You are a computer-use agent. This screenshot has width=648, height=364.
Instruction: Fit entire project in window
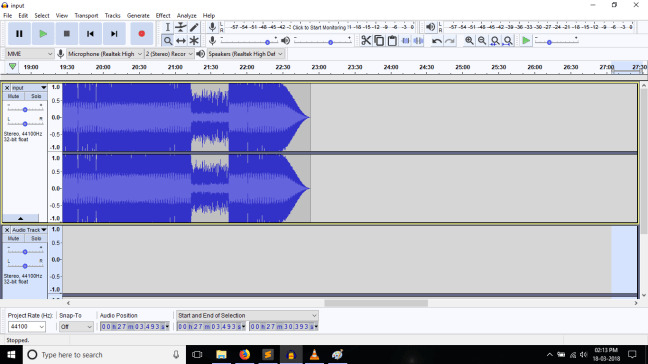[x=508, y=40]
